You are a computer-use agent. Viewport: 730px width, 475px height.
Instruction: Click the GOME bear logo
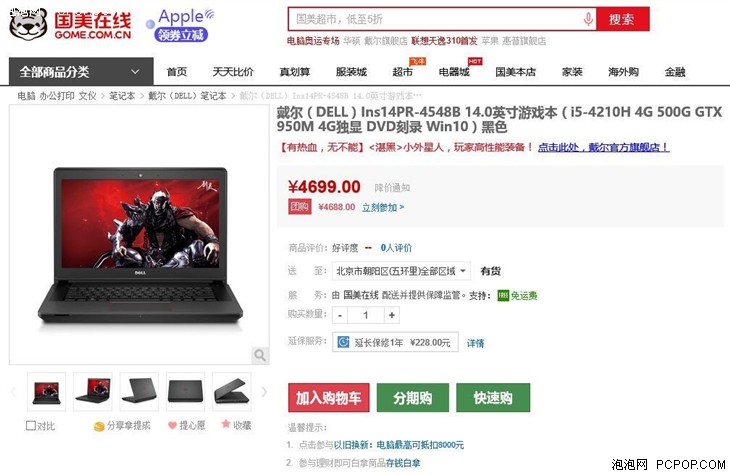coord(28,23)
